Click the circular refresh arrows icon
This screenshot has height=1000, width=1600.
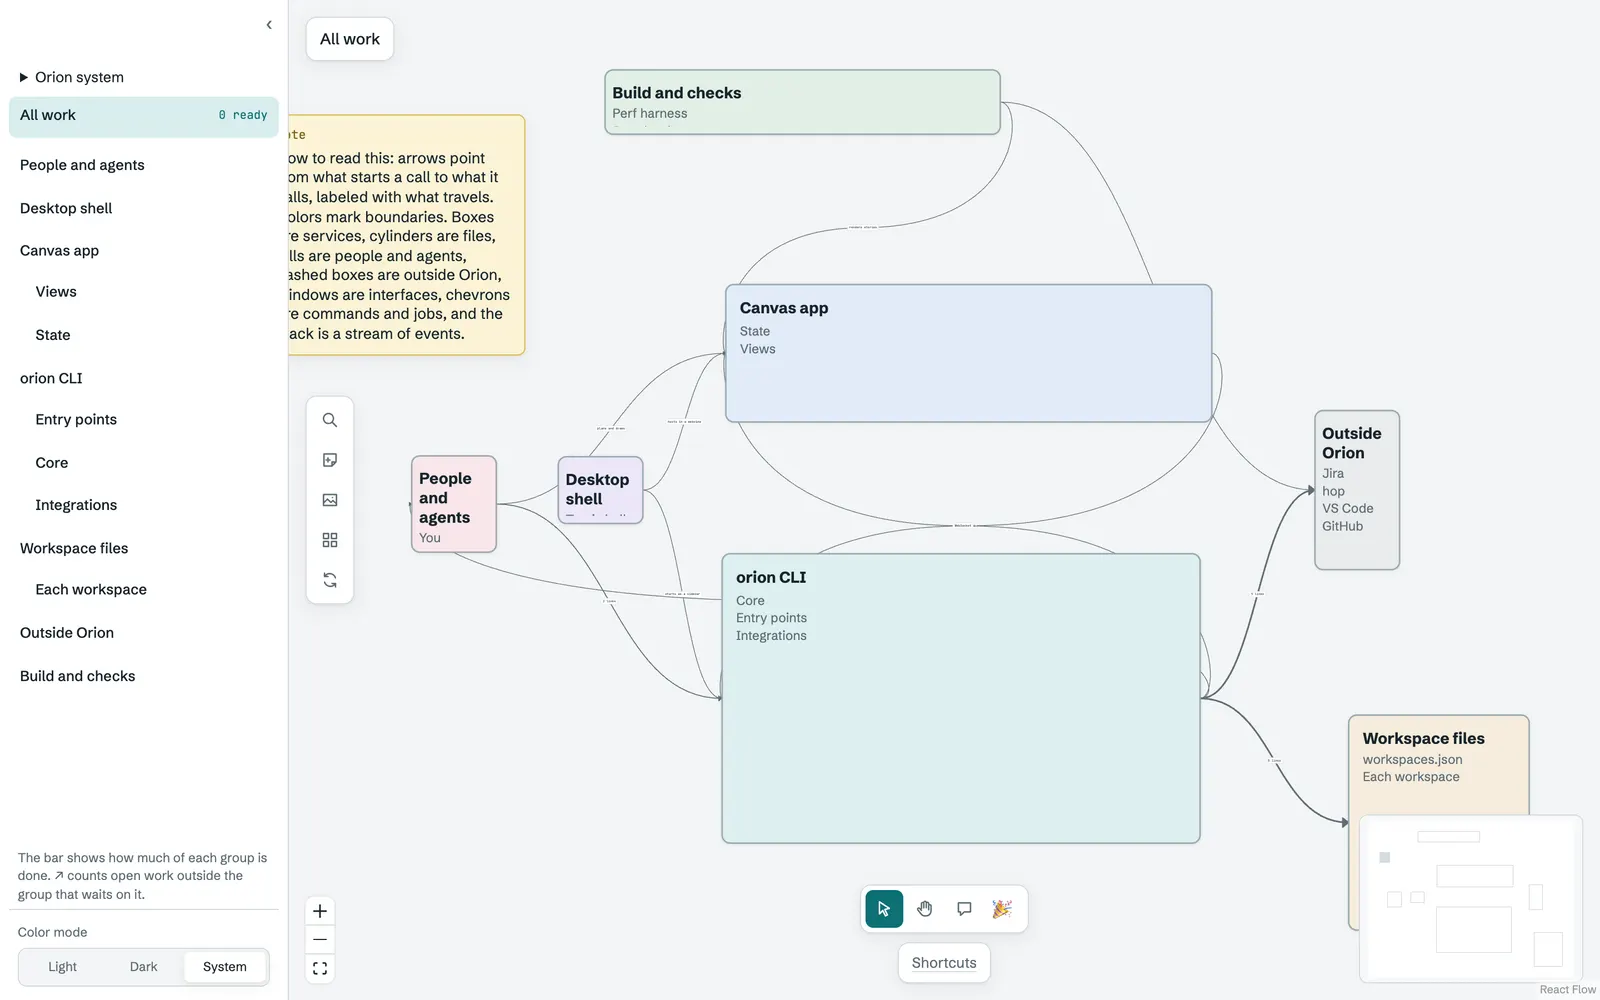[330, 580]
